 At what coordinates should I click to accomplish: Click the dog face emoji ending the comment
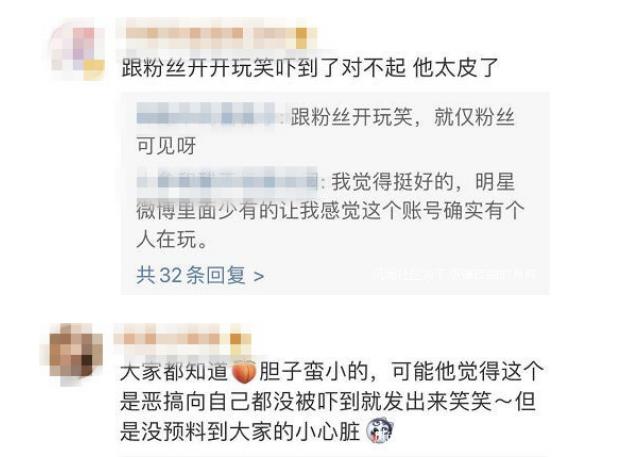(x=379, y=430)
